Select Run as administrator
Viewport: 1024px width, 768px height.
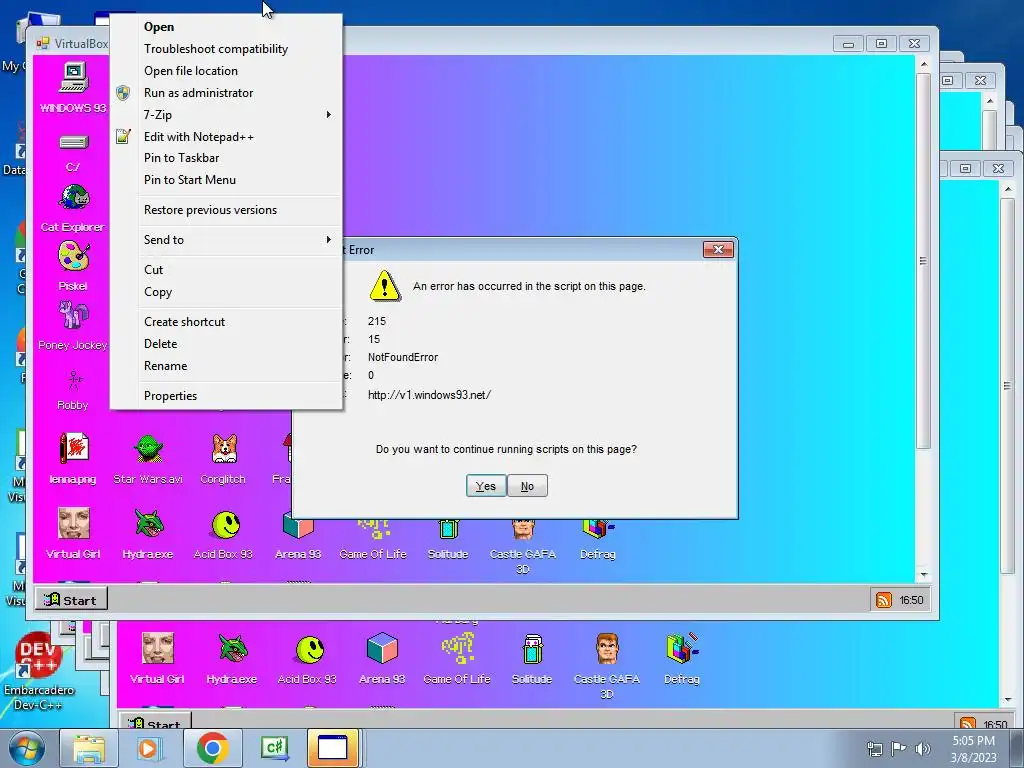226,93
